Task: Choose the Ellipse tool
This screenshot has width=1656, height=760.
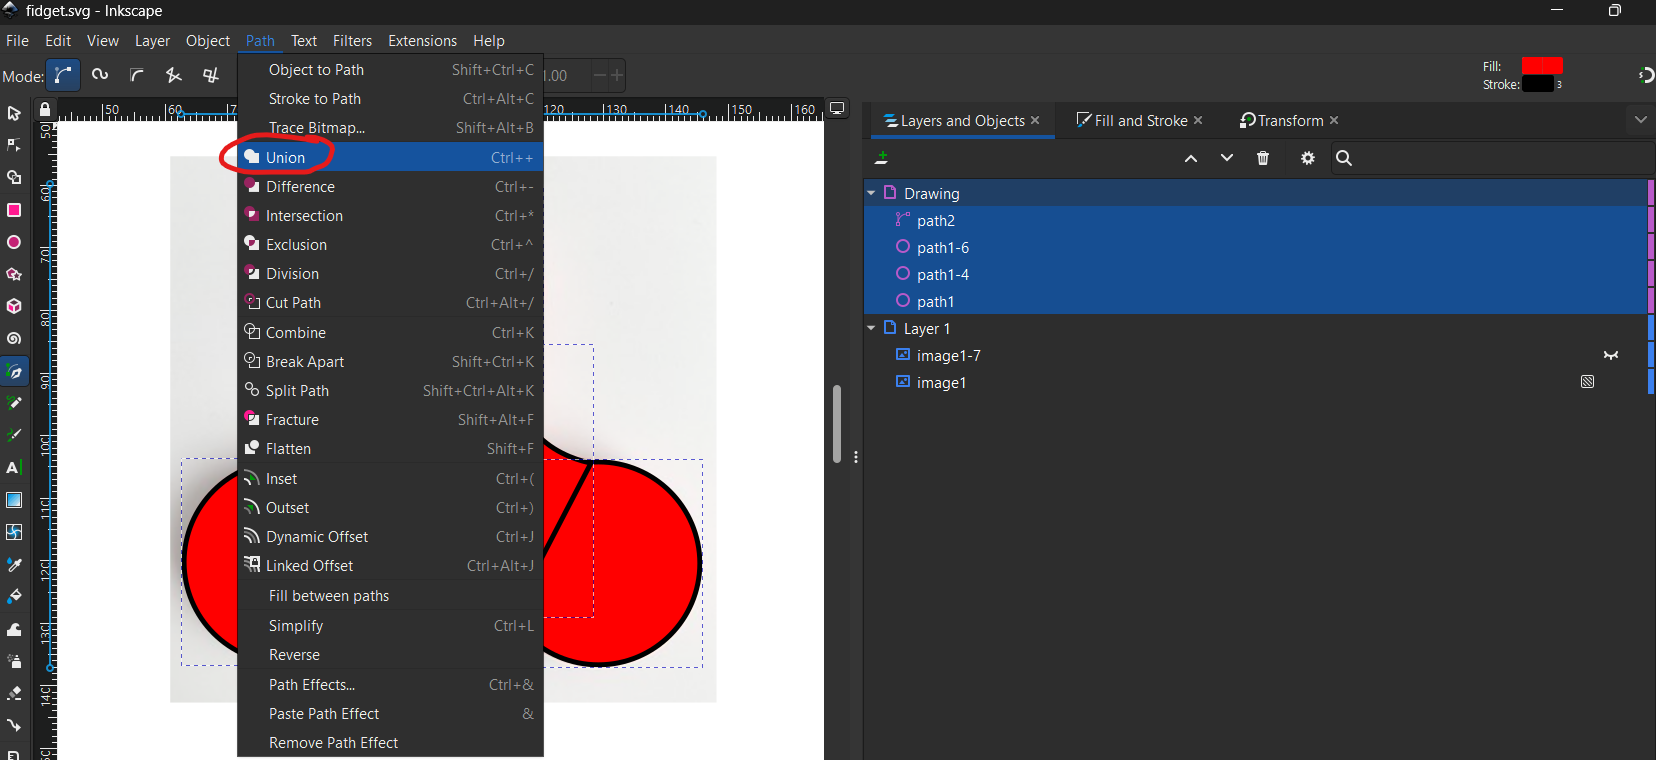Action: coord(14,242)
